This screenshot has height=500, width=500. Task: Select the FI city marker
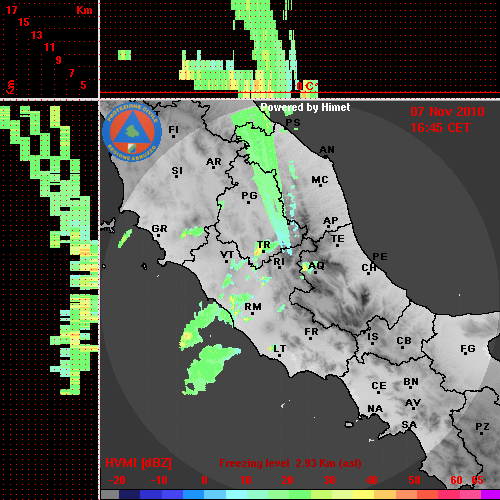[173, 136]
